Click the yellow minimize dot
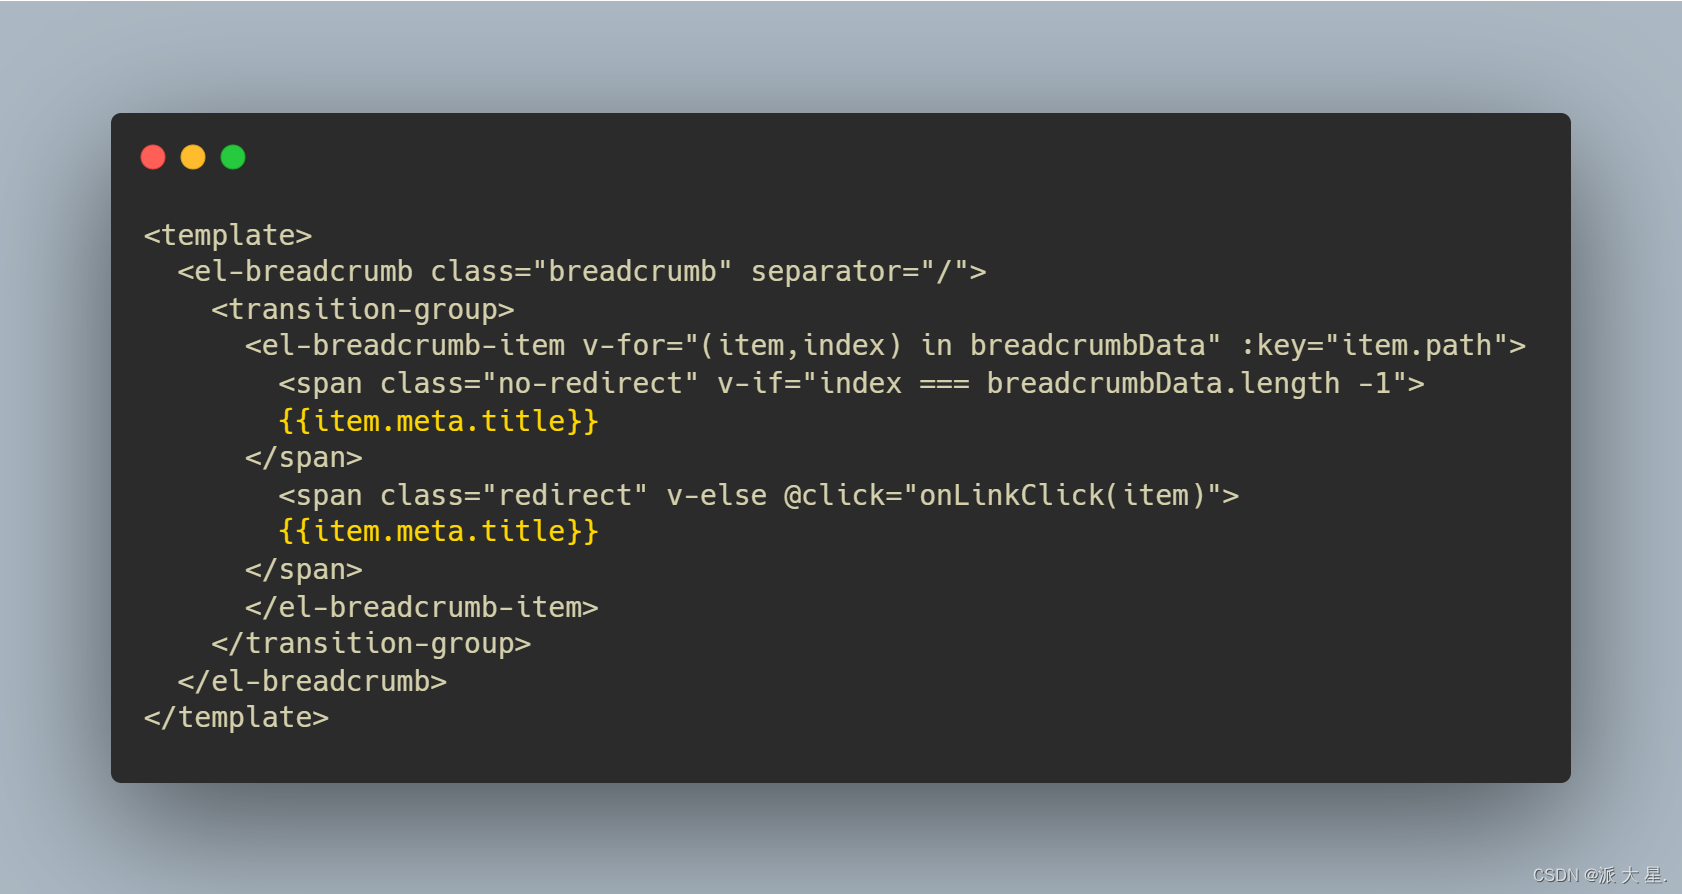Viewport: 1682px width, 894px height. (x=193, y=157)
